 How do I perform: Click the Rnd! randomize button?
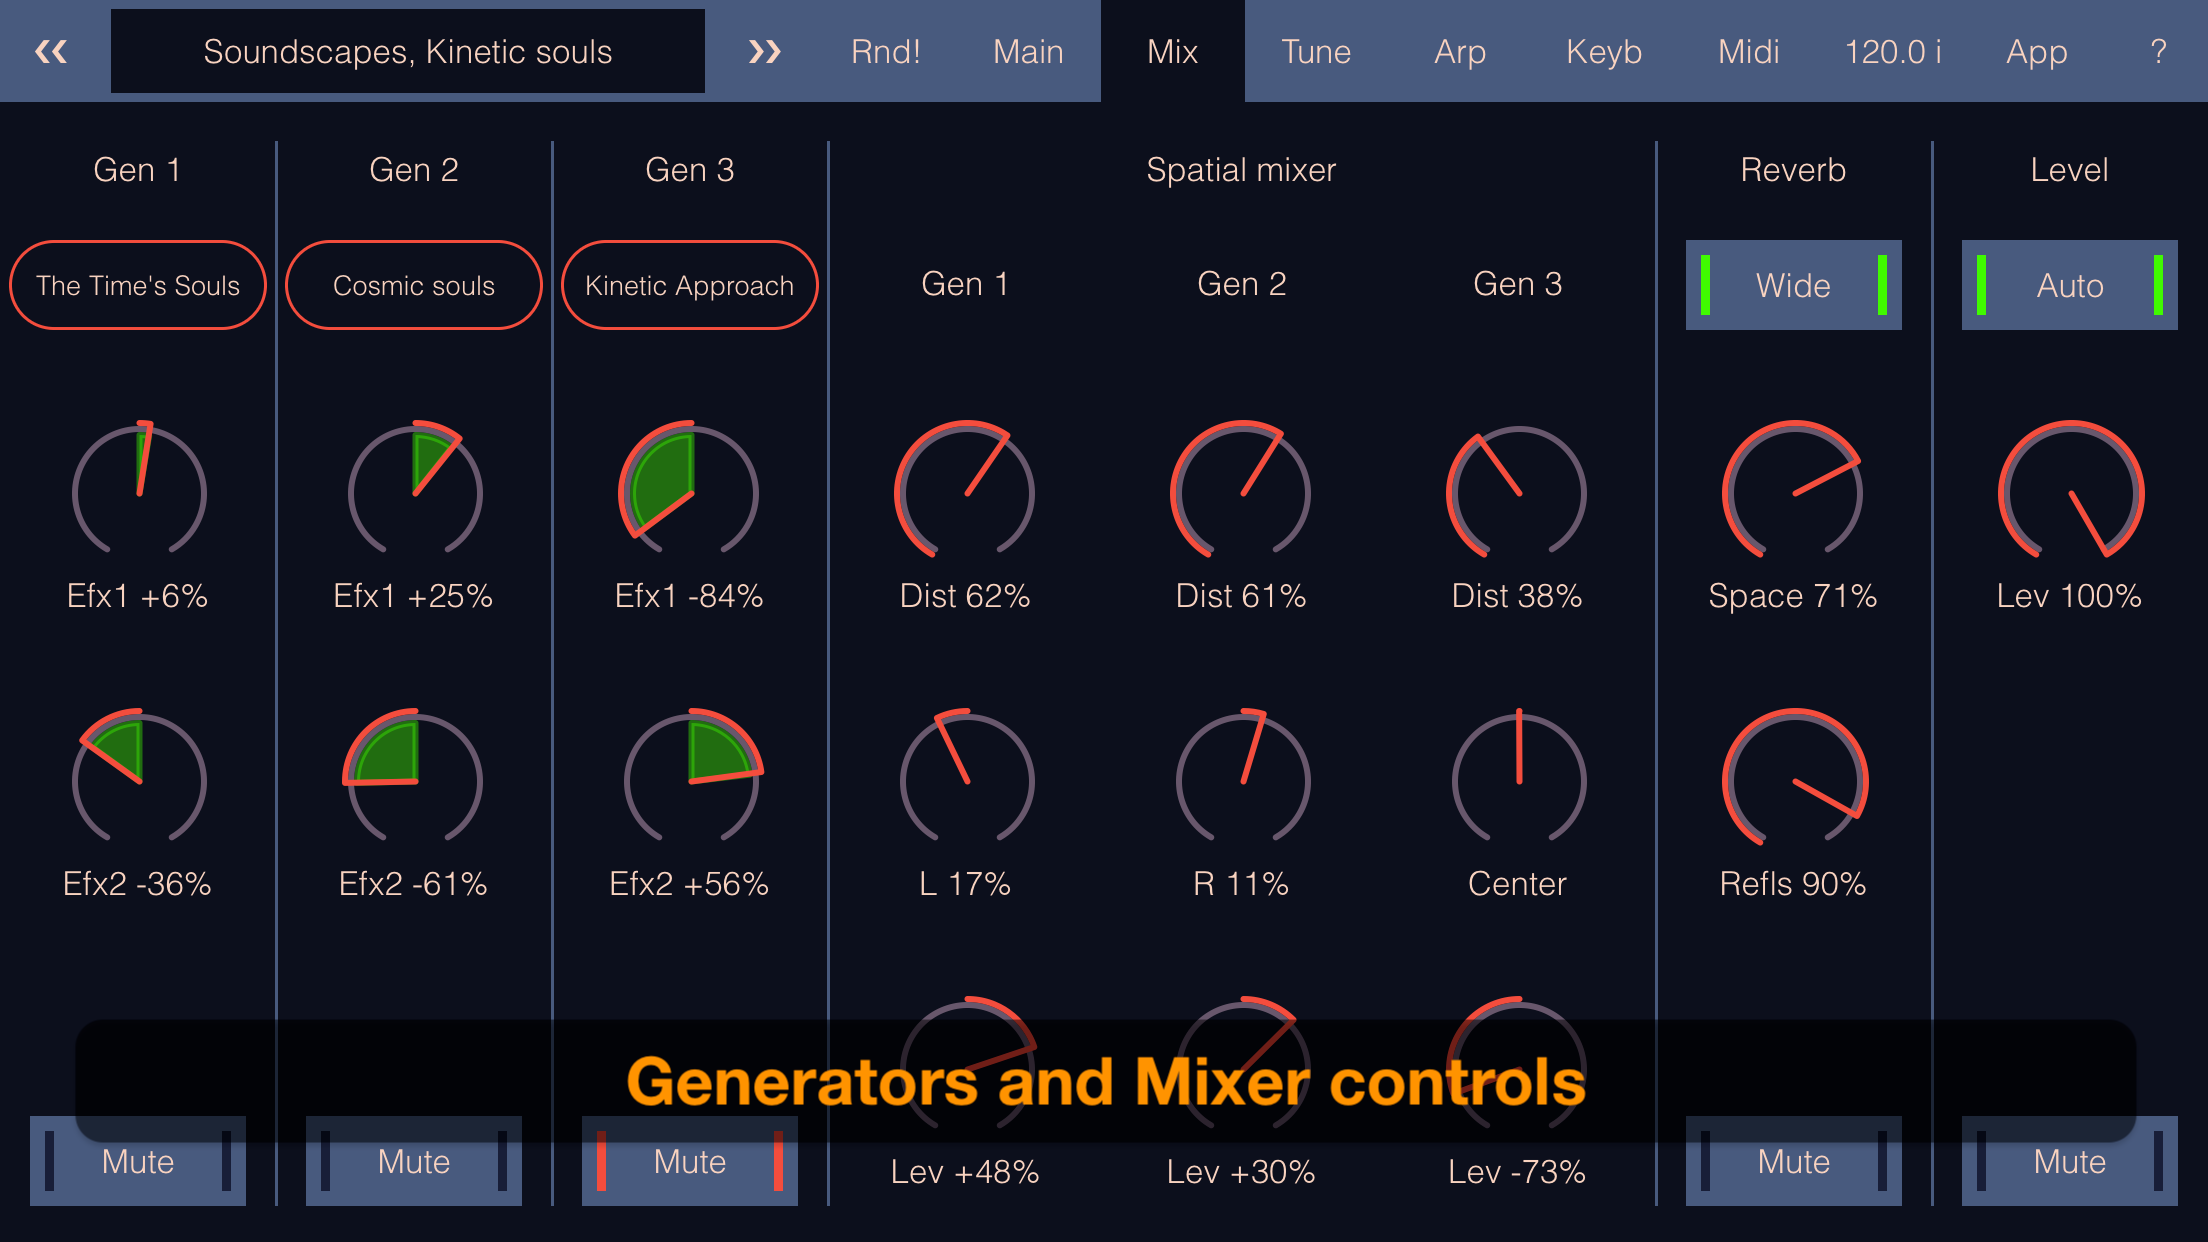coord(885,51)
